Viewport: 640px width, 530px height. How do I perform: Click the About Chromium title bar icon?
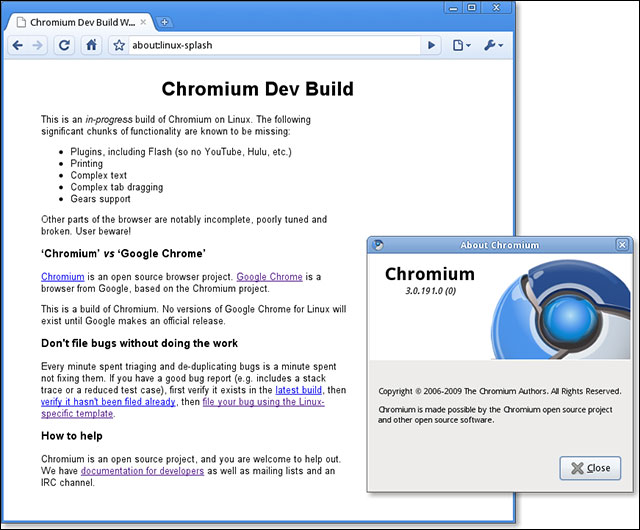[x=378, y=245]
